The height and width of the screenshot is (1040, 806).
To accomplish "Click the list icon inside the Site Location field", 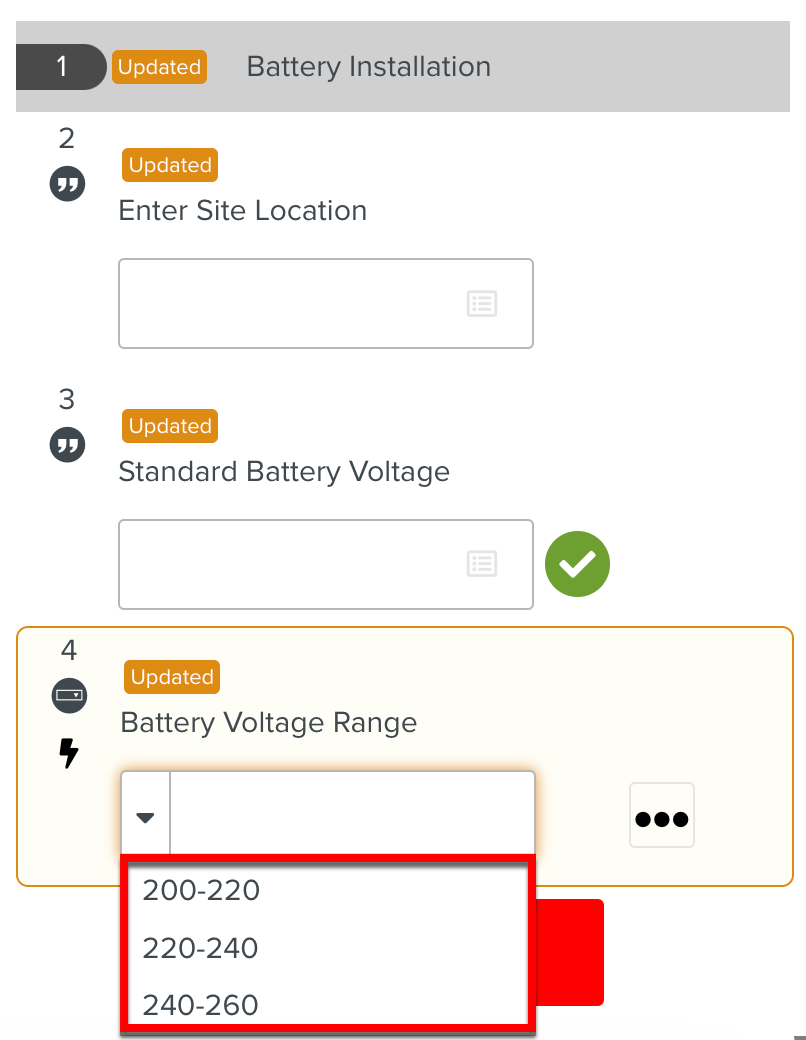I will (x=482, y=303).
